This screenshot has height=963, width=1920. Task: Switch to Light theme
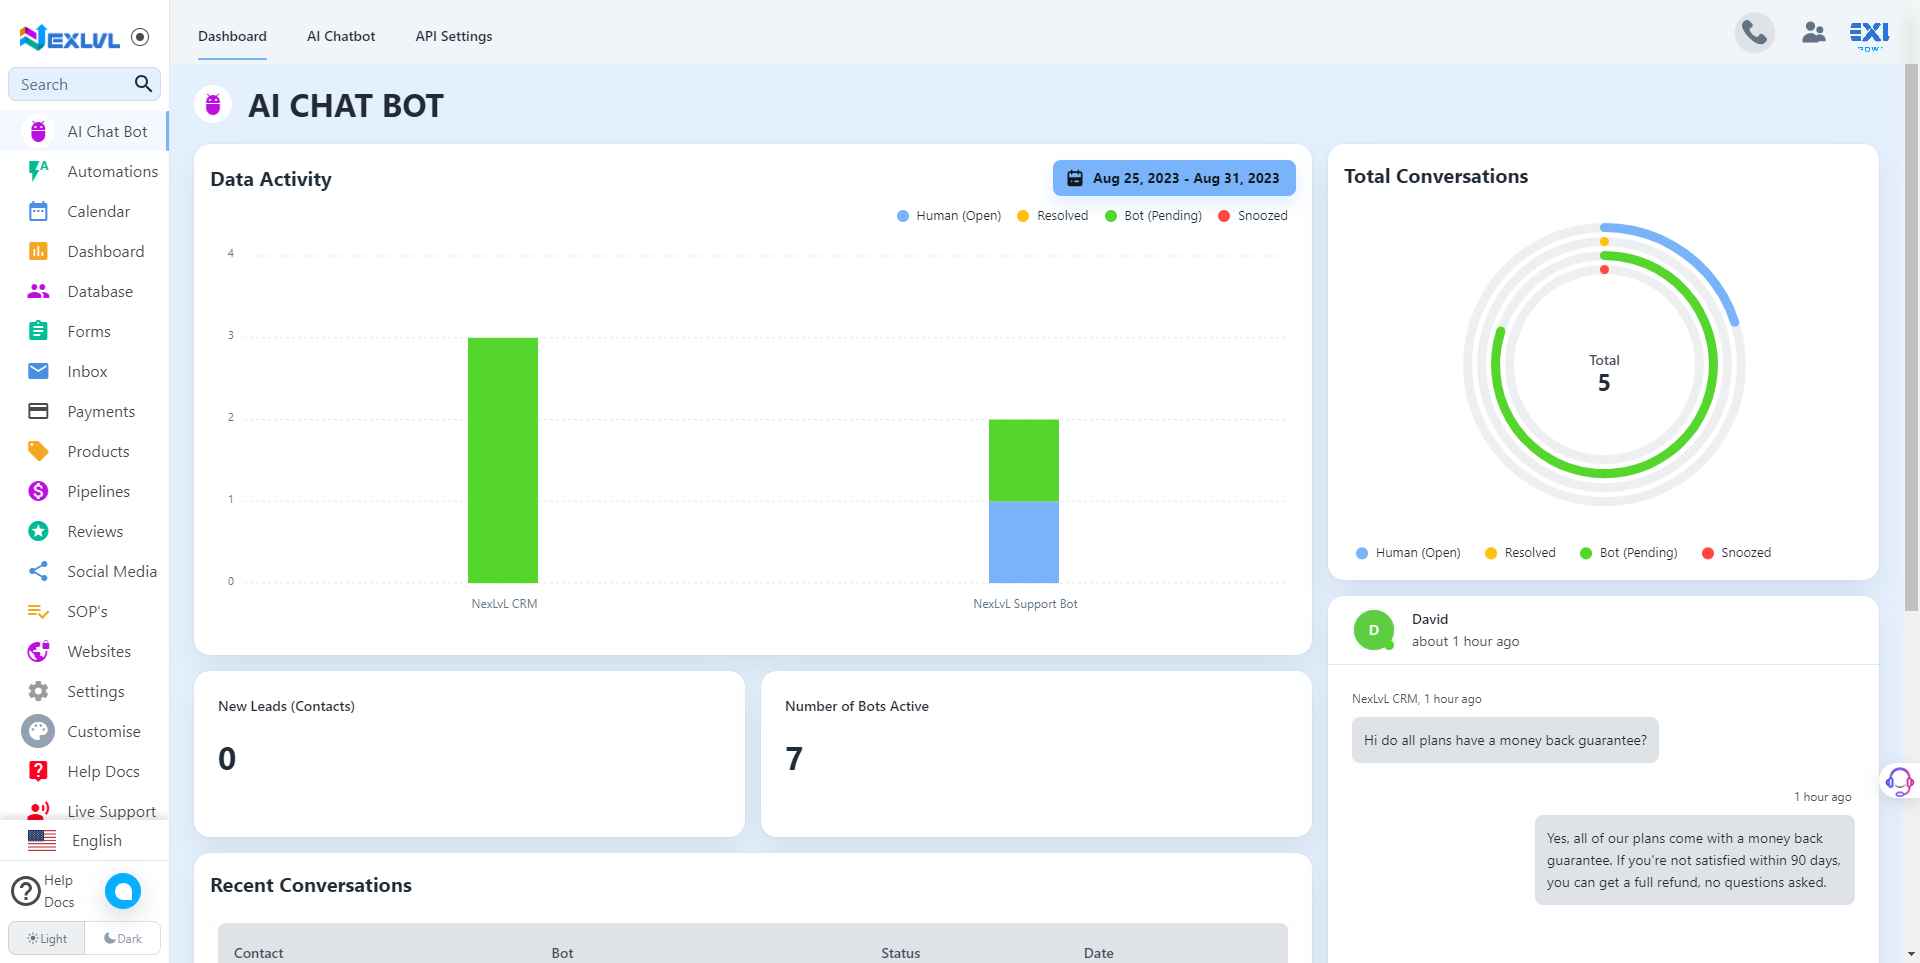47,938
